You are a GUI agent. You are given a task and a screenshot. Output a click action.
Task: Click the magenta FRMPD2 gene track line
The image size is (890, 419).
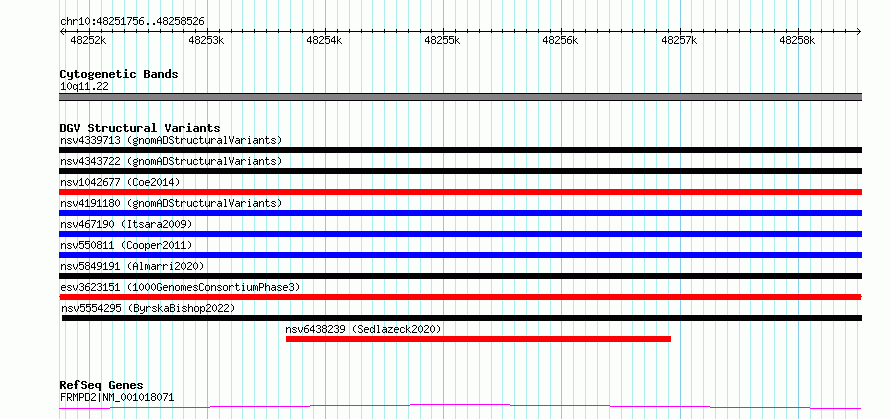coord(460,406)
